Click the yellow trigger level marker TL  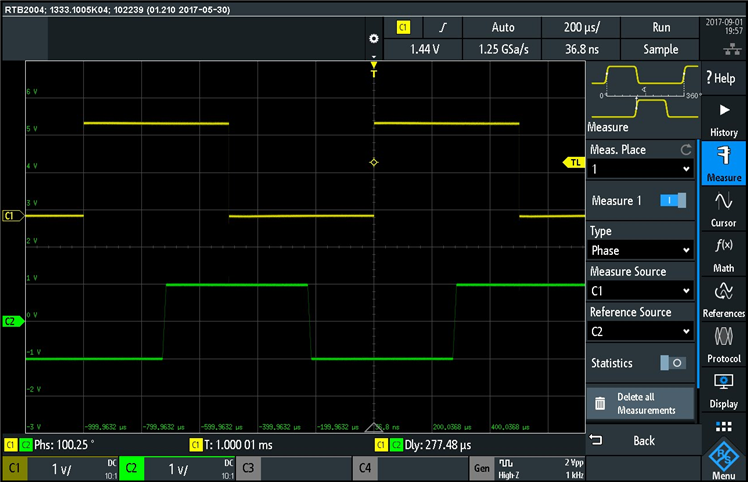click(574, 162)
